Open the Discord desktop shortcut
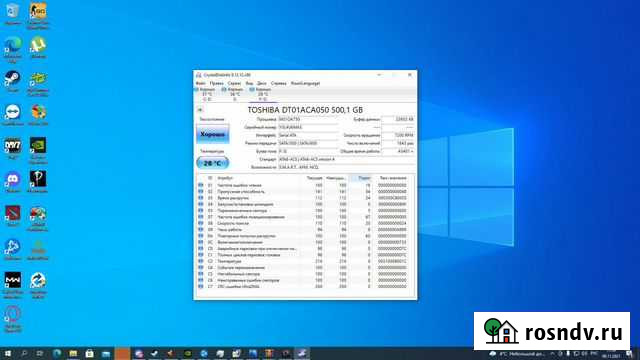The height and width of the screenshot is (360, 640). click(13, 182)
